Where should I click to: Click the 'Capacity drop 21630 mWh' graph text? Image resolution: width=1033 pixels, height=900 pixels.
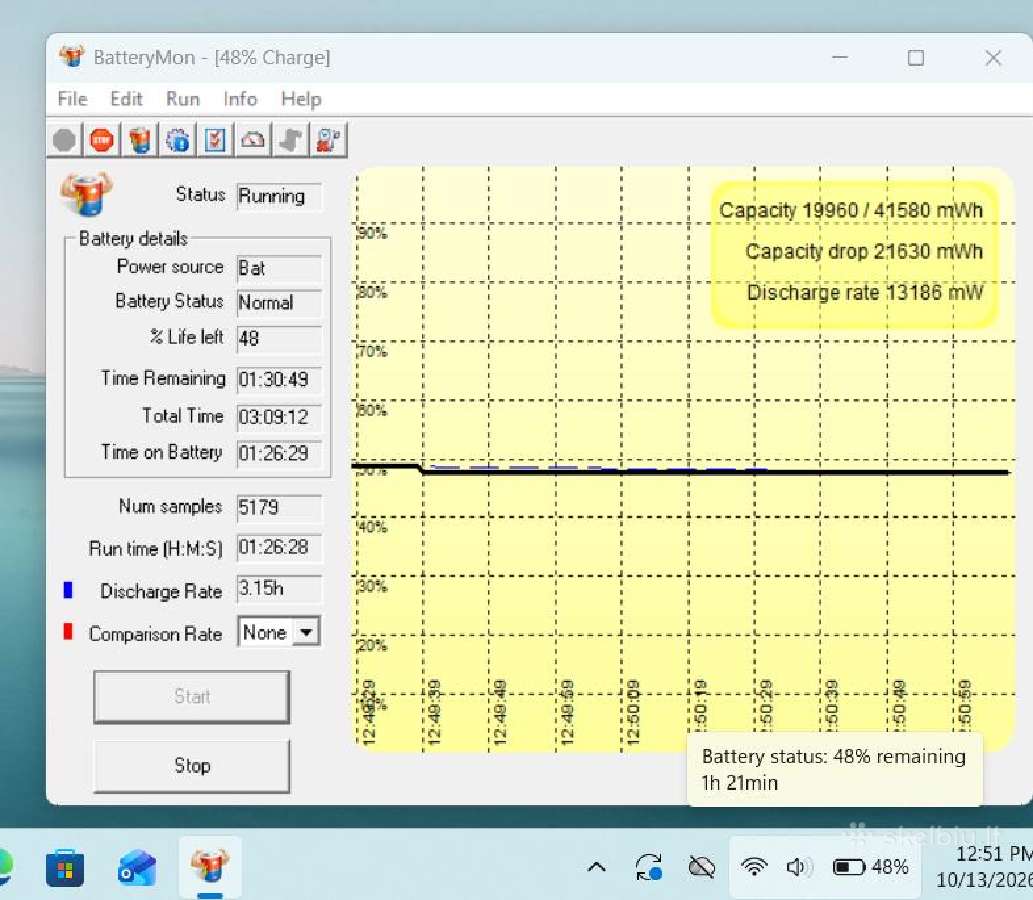(x=864, y=251)
